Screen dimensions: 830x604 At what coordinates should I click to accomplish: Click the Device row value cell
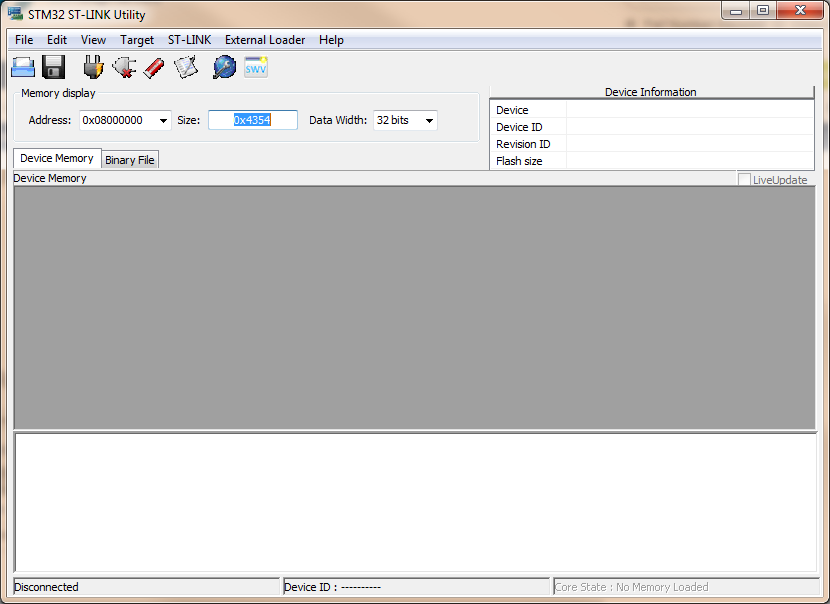pos(689,110)
